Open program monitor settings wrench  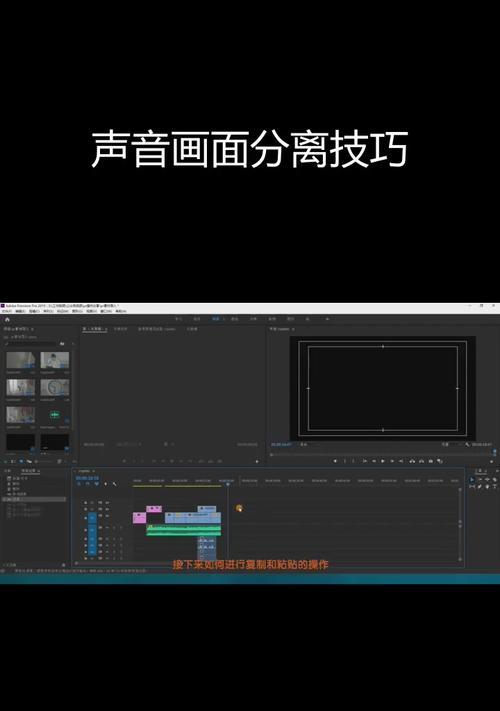point(467,444)
